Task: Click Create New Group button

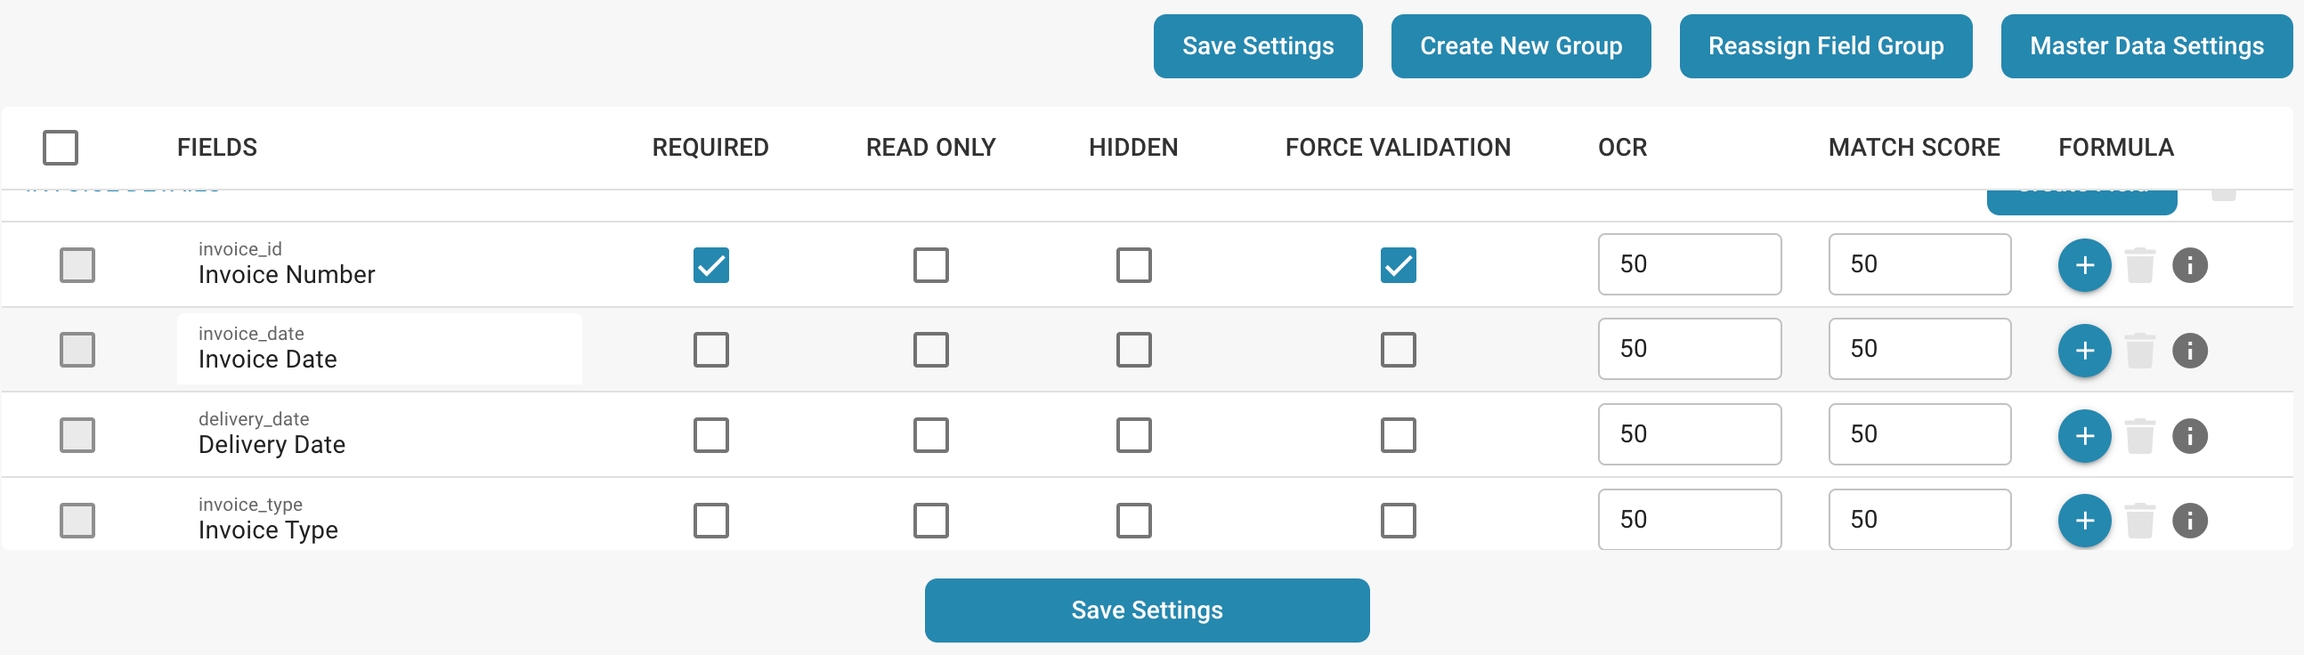Action: (1520, 46)
